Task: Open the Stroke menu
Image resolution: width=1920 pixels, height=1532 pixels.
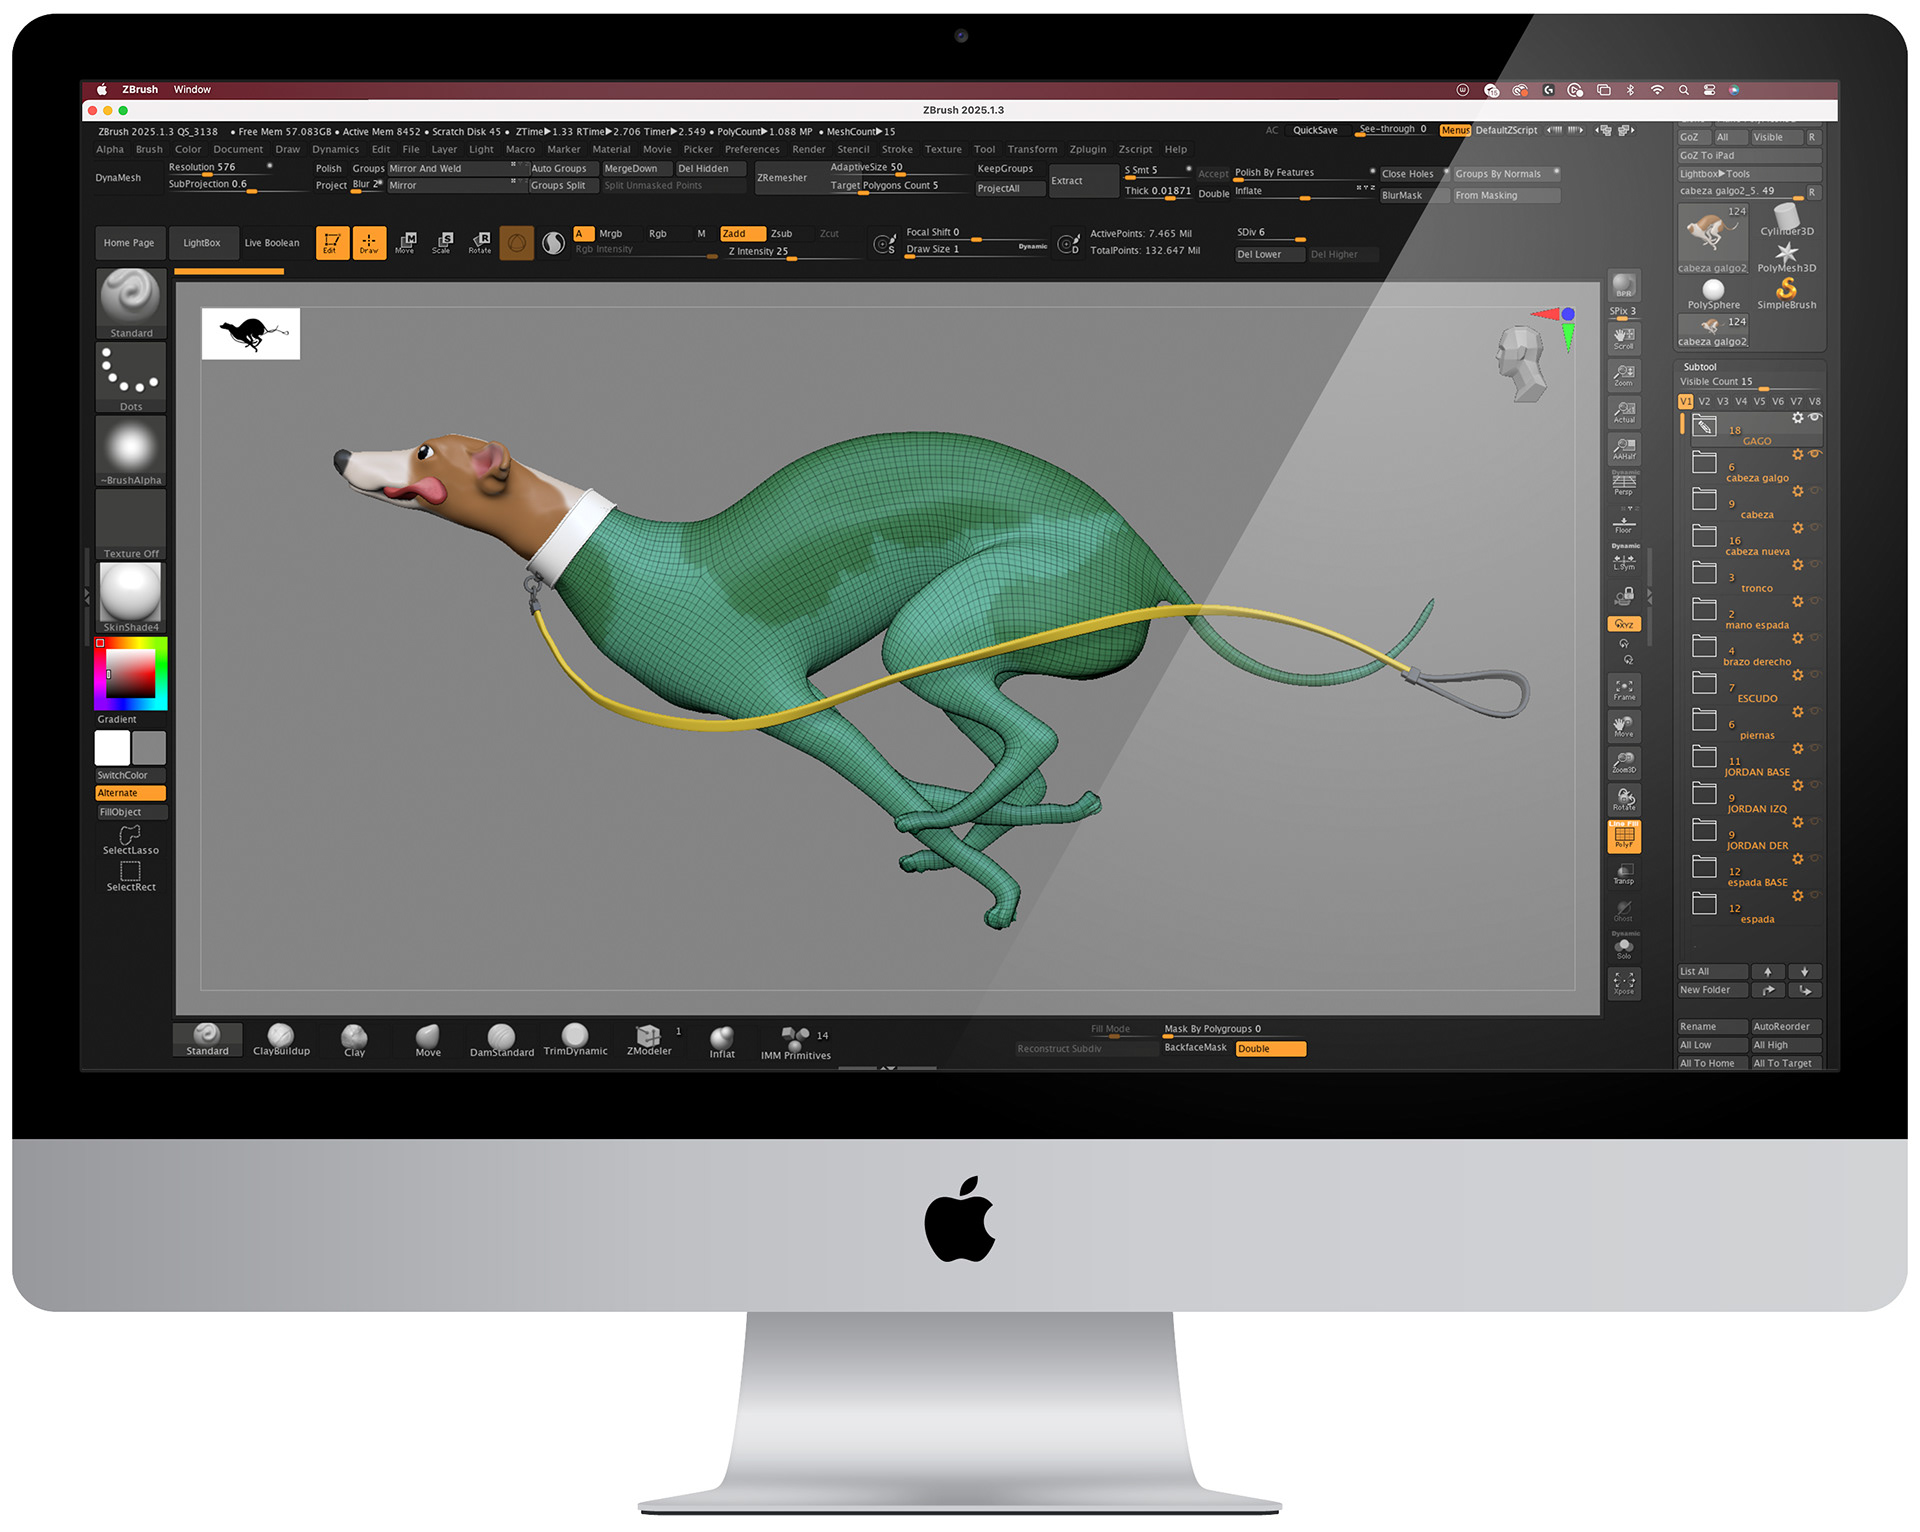Action: point(896,149)
